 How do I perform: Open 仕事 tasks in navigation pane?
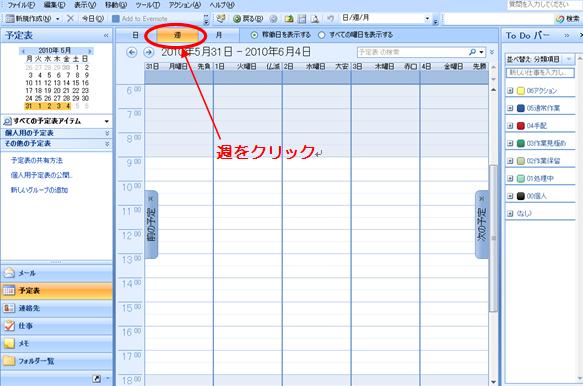(57, 326)
